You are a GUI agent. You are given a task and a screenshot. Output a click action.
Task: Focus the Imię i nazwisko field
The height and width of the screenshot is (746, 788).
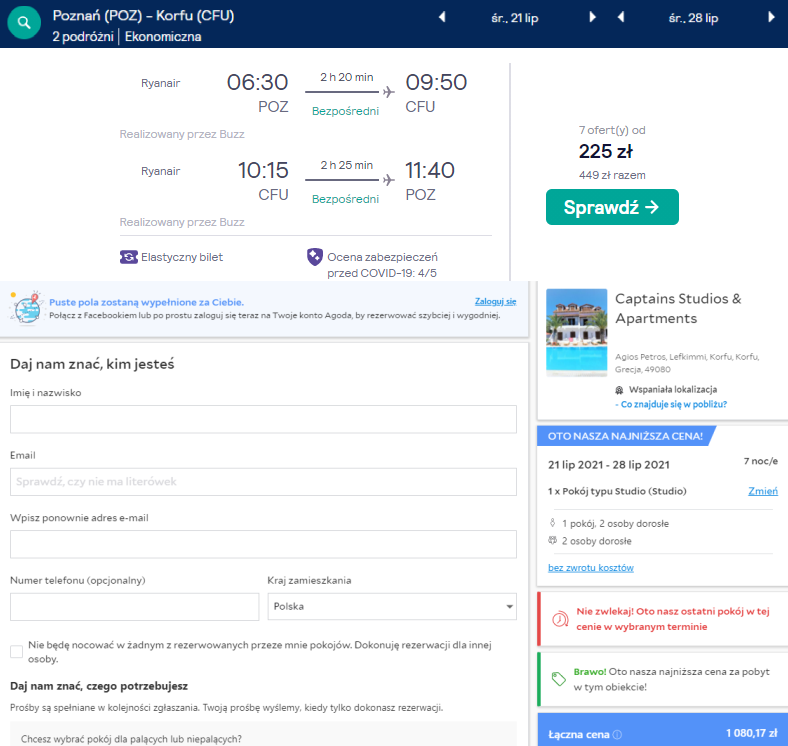click(x=263, y=419)
